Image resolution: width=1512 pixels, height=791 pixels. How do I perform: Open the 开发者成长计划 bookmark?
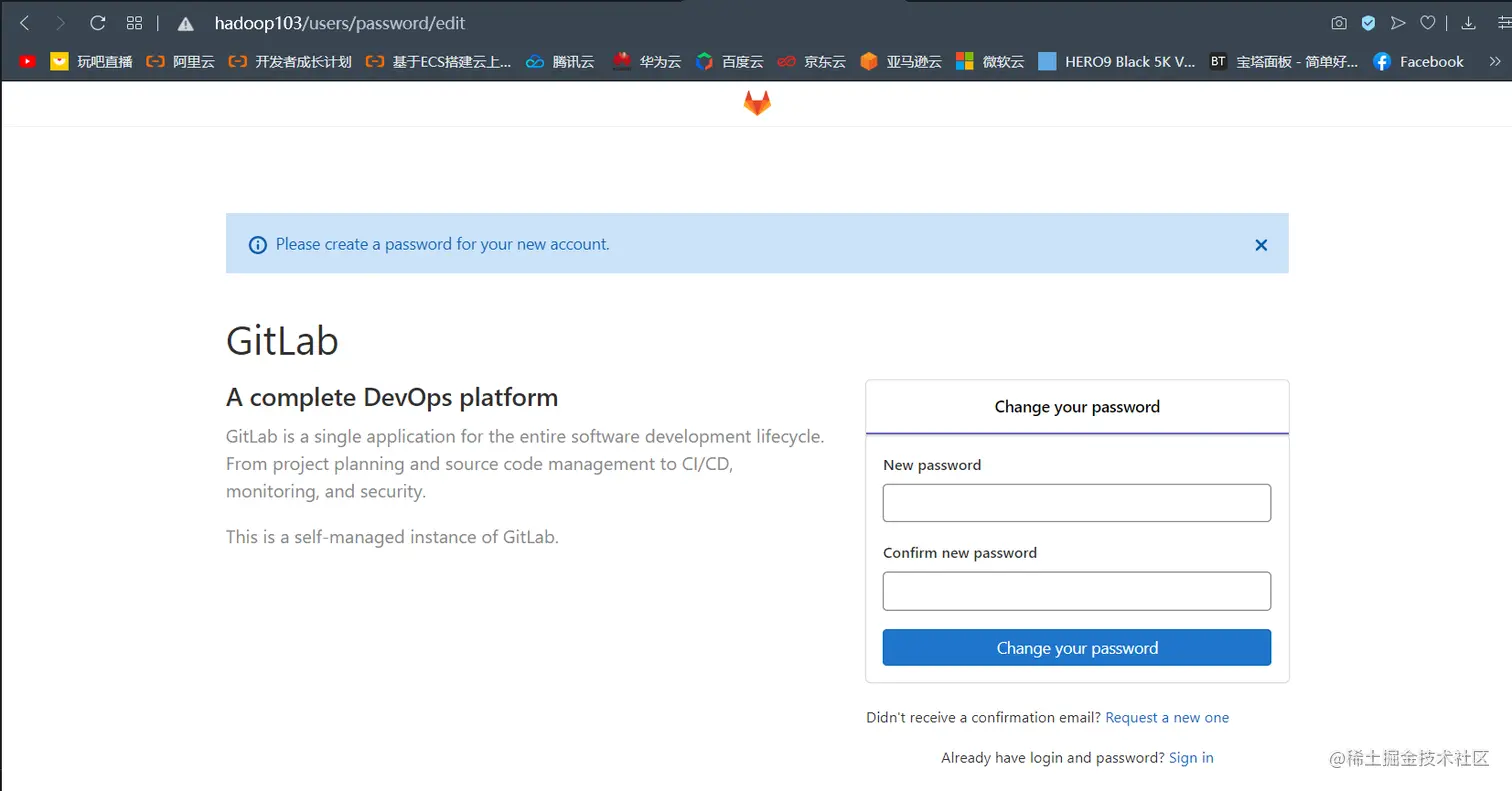coord(290,62)
